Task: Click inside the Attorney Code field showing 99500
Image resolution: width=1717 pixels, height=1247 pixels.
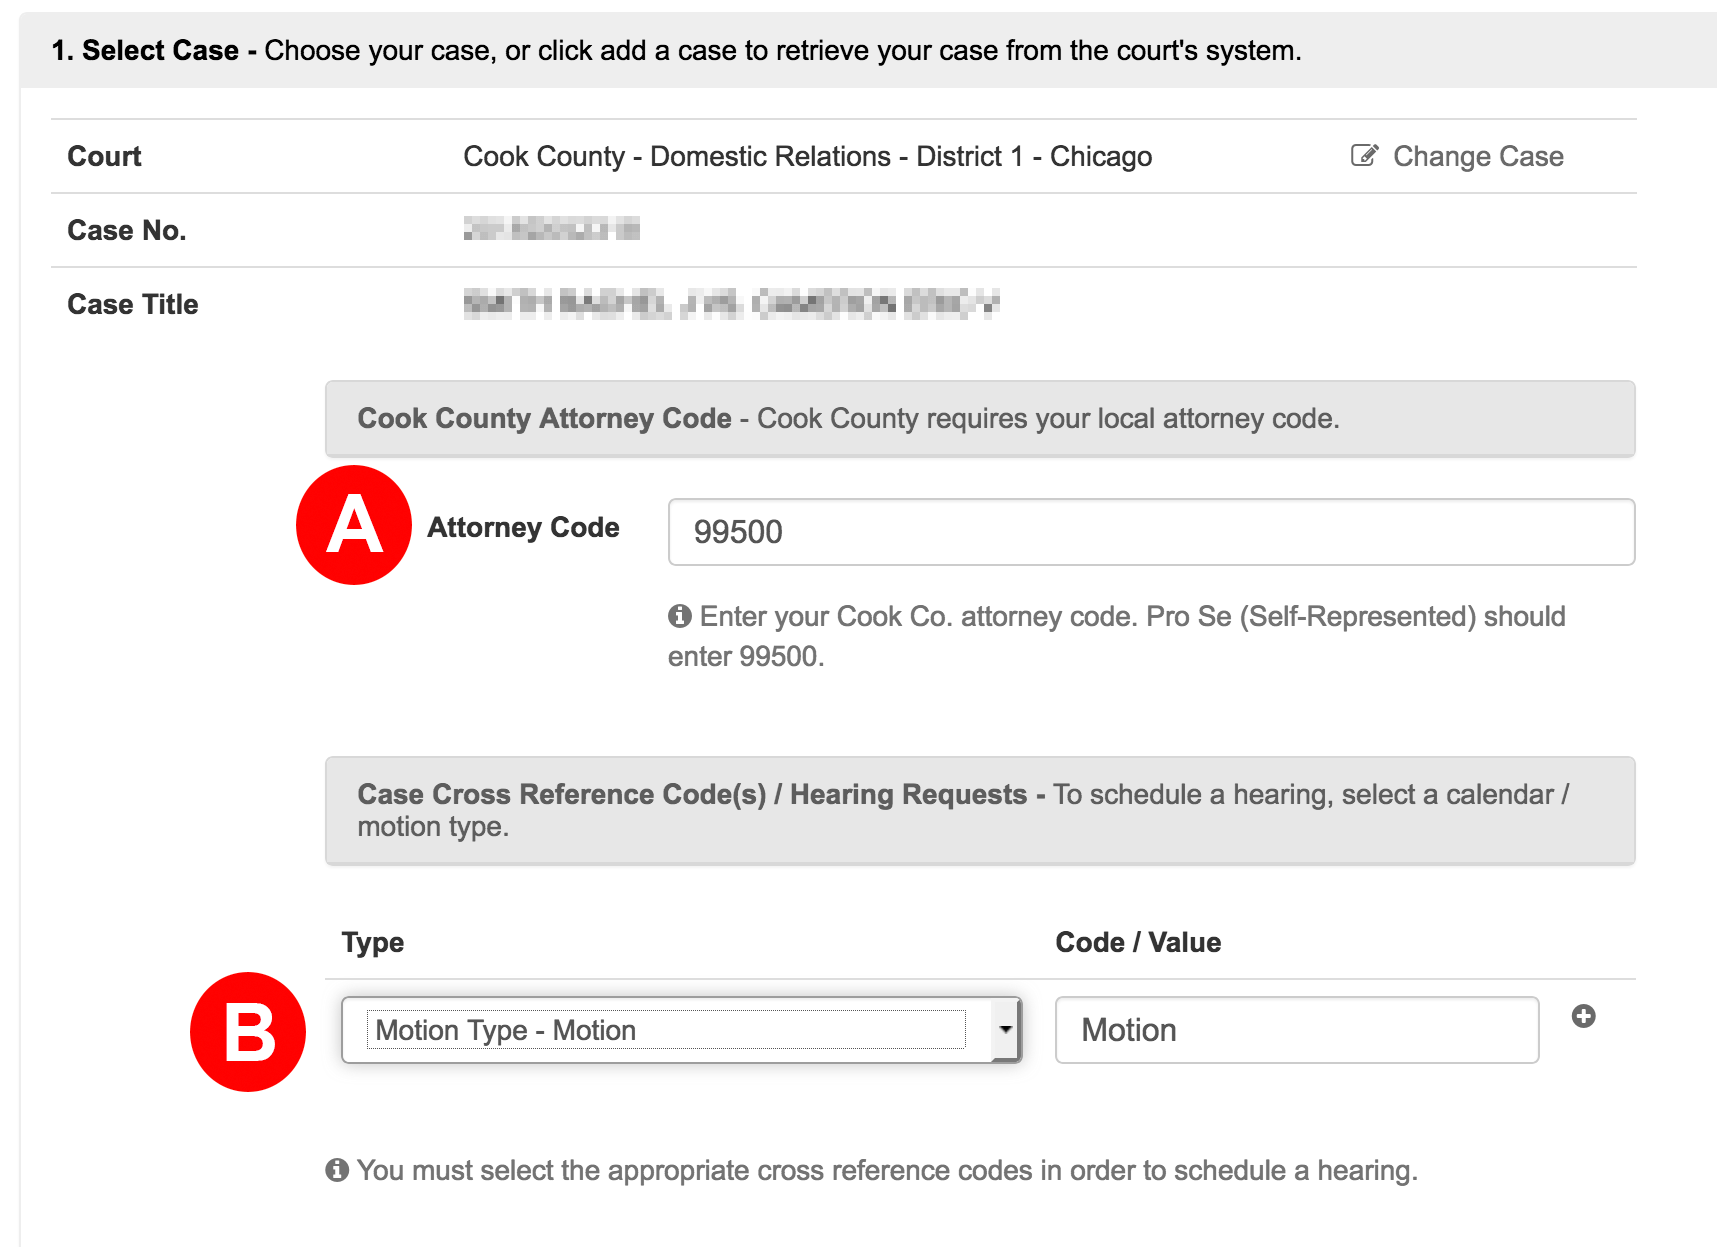Action: tap(1150, 531)
